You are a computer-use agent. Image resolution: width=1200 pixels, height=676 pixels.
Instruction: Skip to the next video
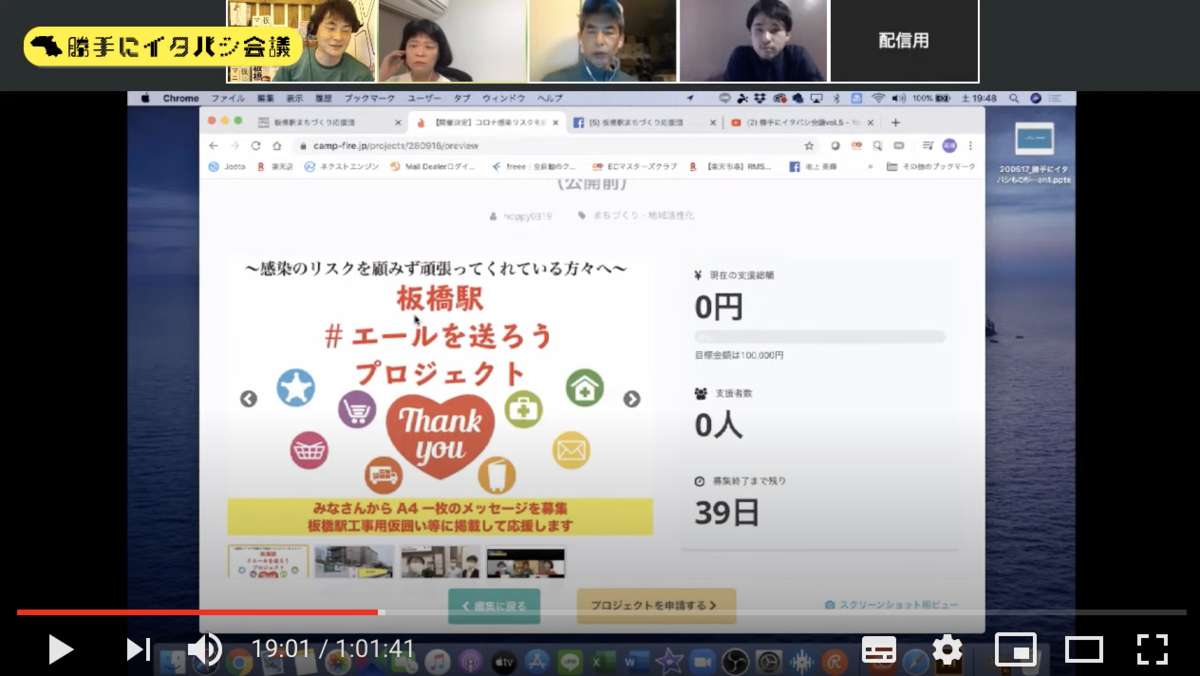pyautogui.click(x=138, y=650)
